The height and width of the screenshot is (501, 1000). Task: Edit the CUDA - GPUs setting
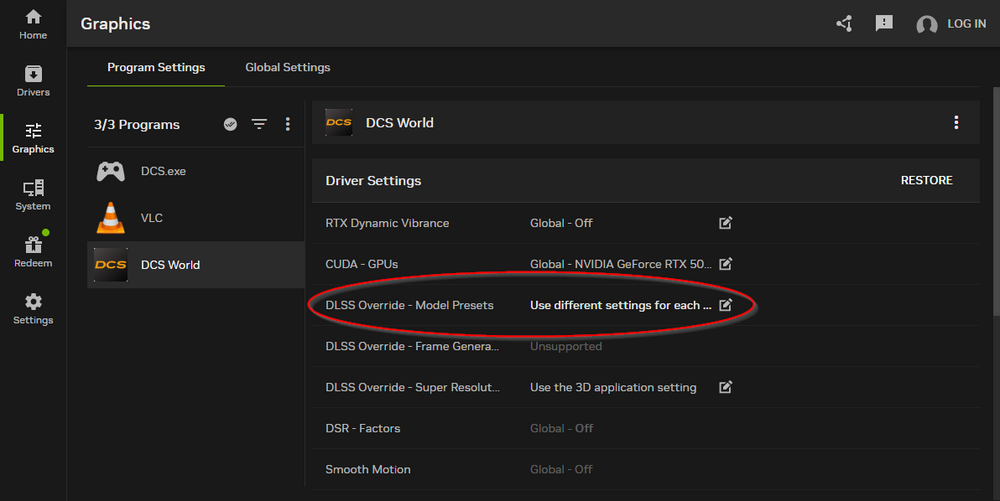(726, 264)
